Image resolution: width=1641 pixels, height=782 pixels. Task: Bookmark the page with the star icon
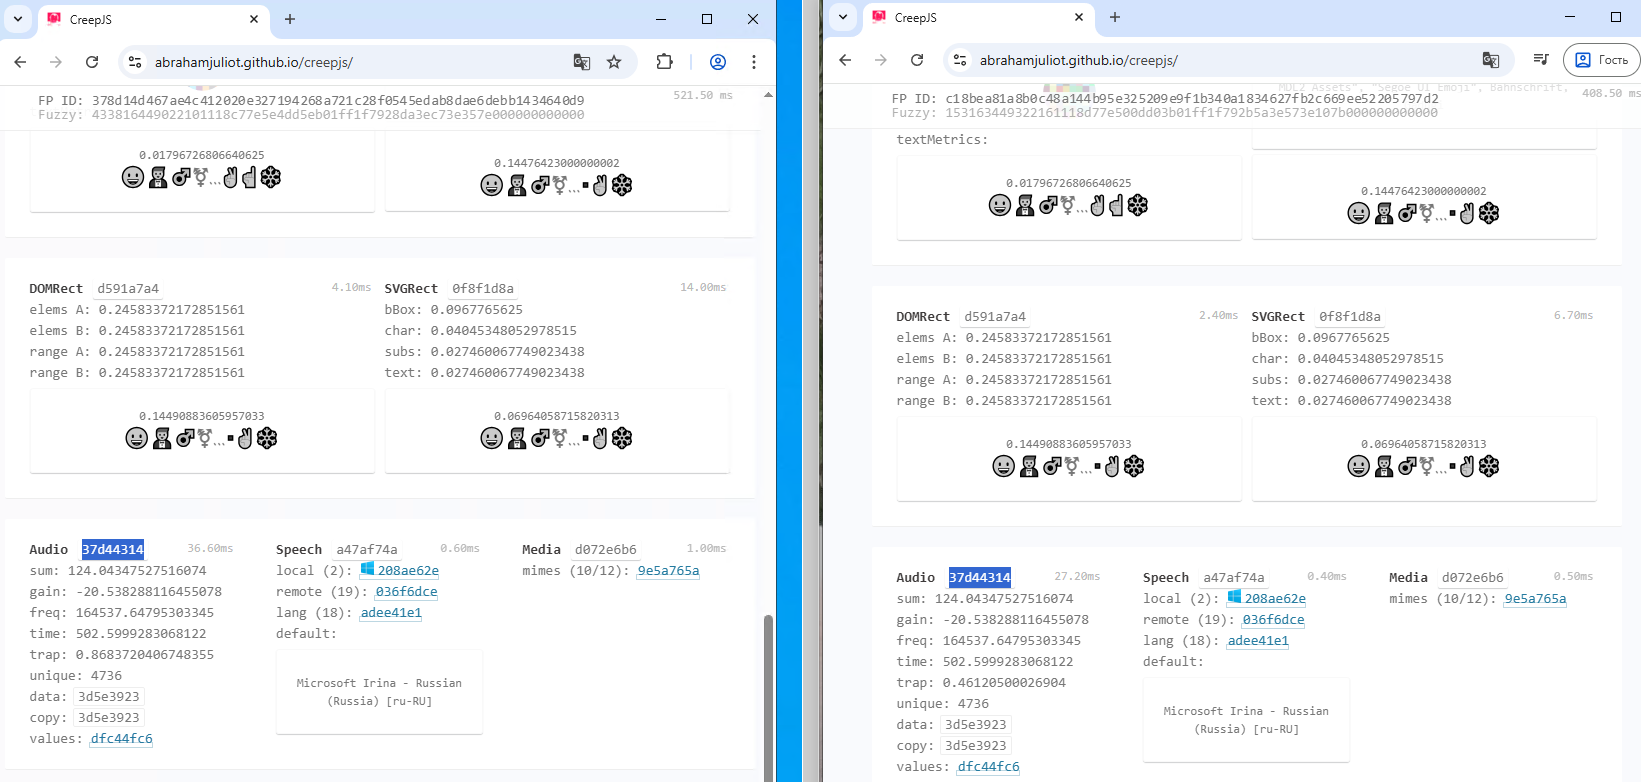(614, 62)
